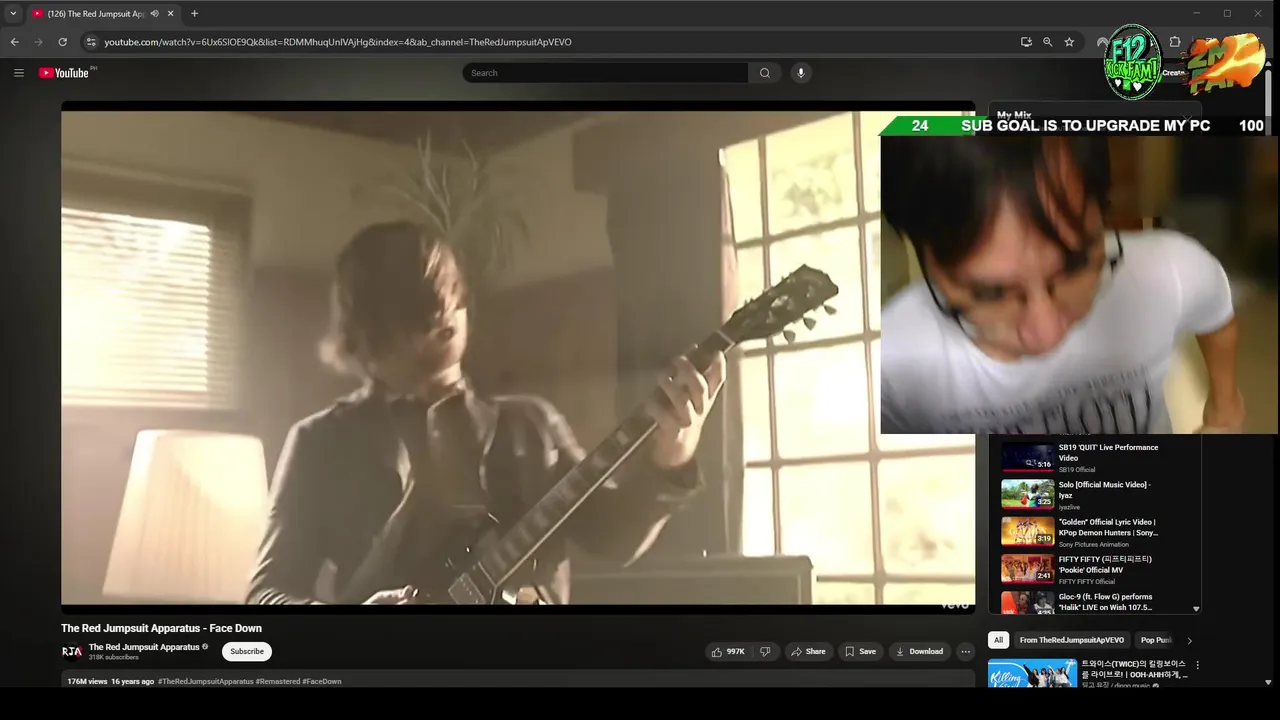The width and height of the screenshot is (1280, 720).
Task: Open more actions ellipsis under video
Action: [965, 651]
